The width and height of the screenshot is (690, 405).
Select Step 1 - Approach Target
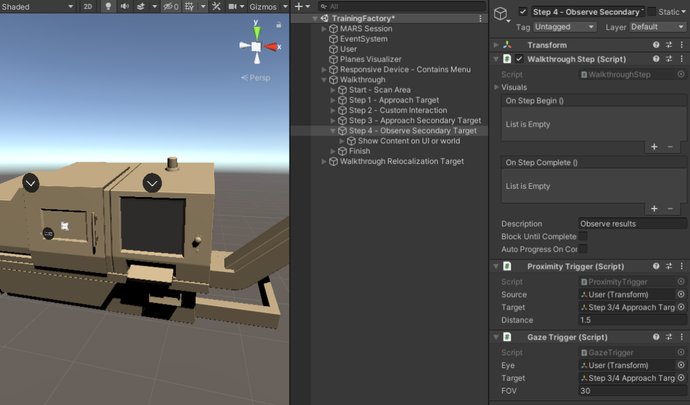[393, 100]
